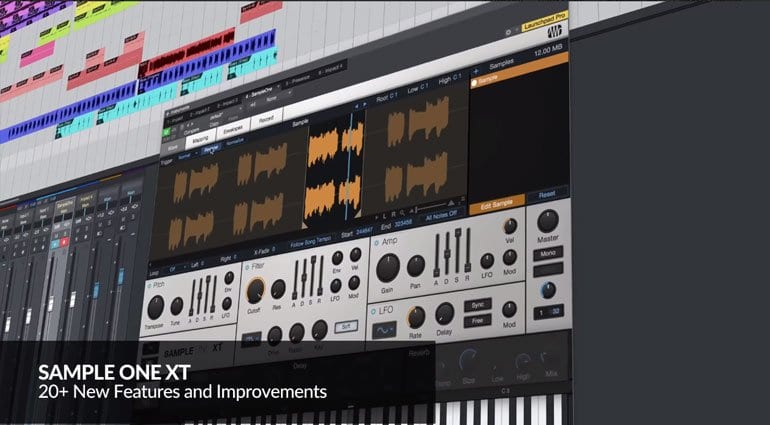Enable Follow Song Tempo
Screen dimensions: 770x425
coord(311,244)
